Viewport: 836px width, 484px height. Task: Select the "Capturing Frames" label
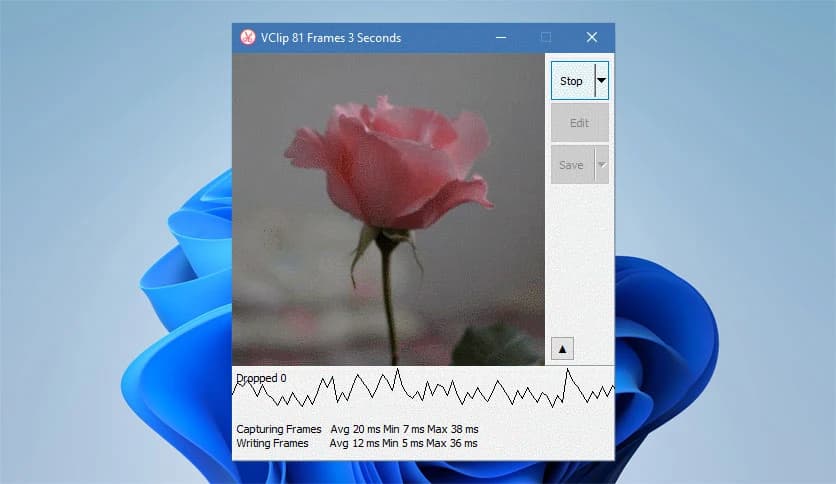[x=279, y=429]
